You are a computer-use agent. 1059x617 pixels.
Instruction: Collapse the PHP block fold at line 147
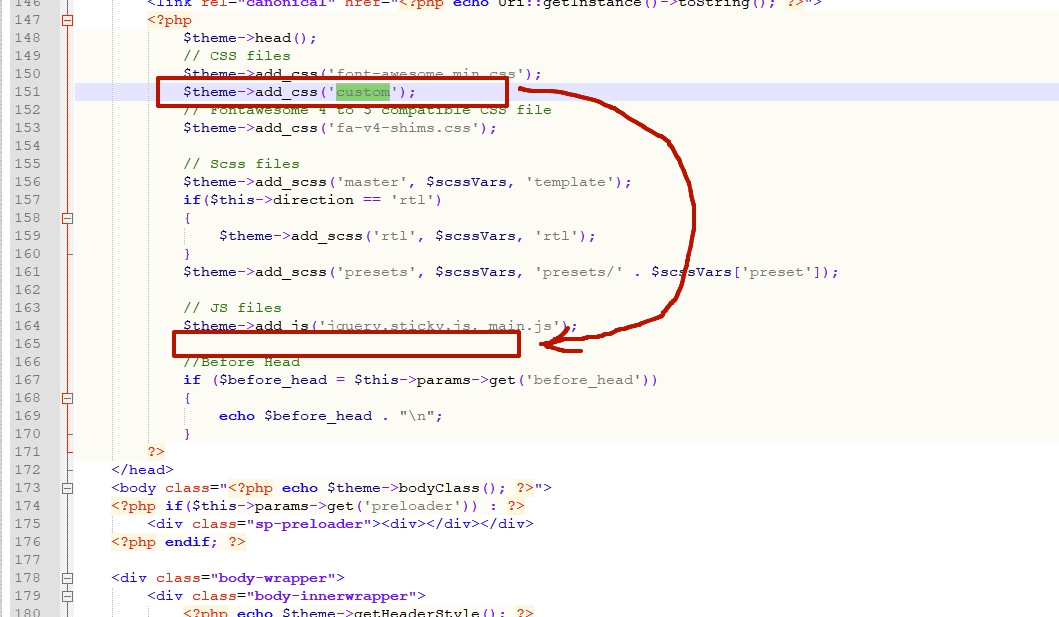(68, 20)
